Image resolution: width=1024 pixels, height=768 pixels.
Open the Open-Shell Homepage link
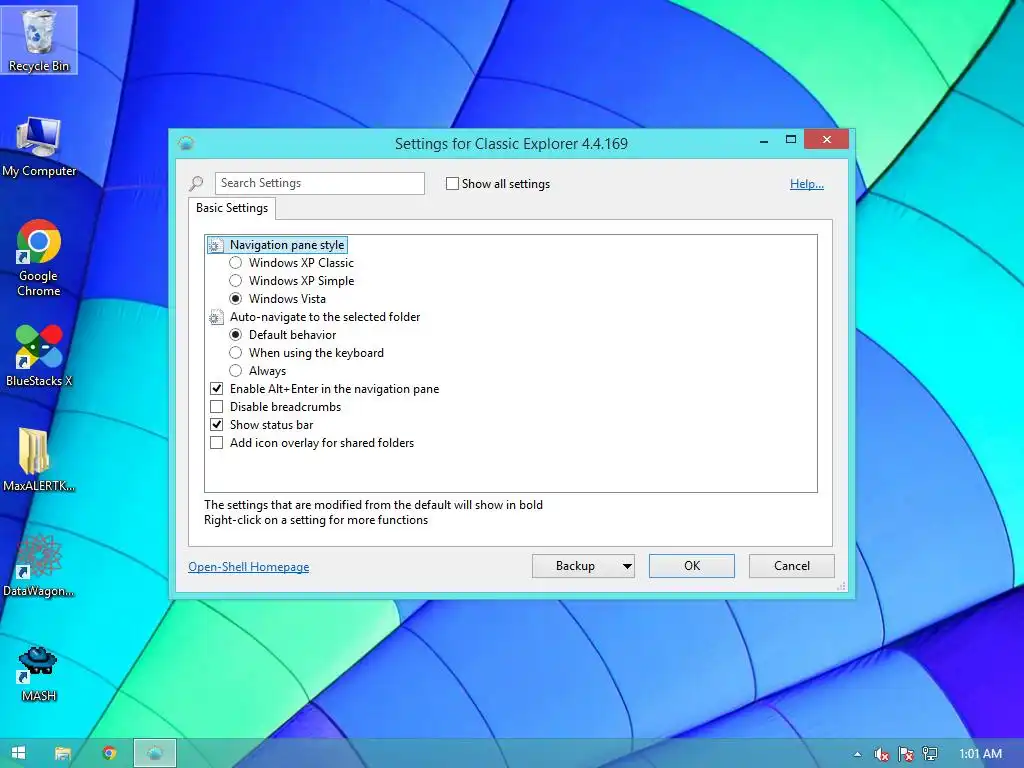(249, 567)
